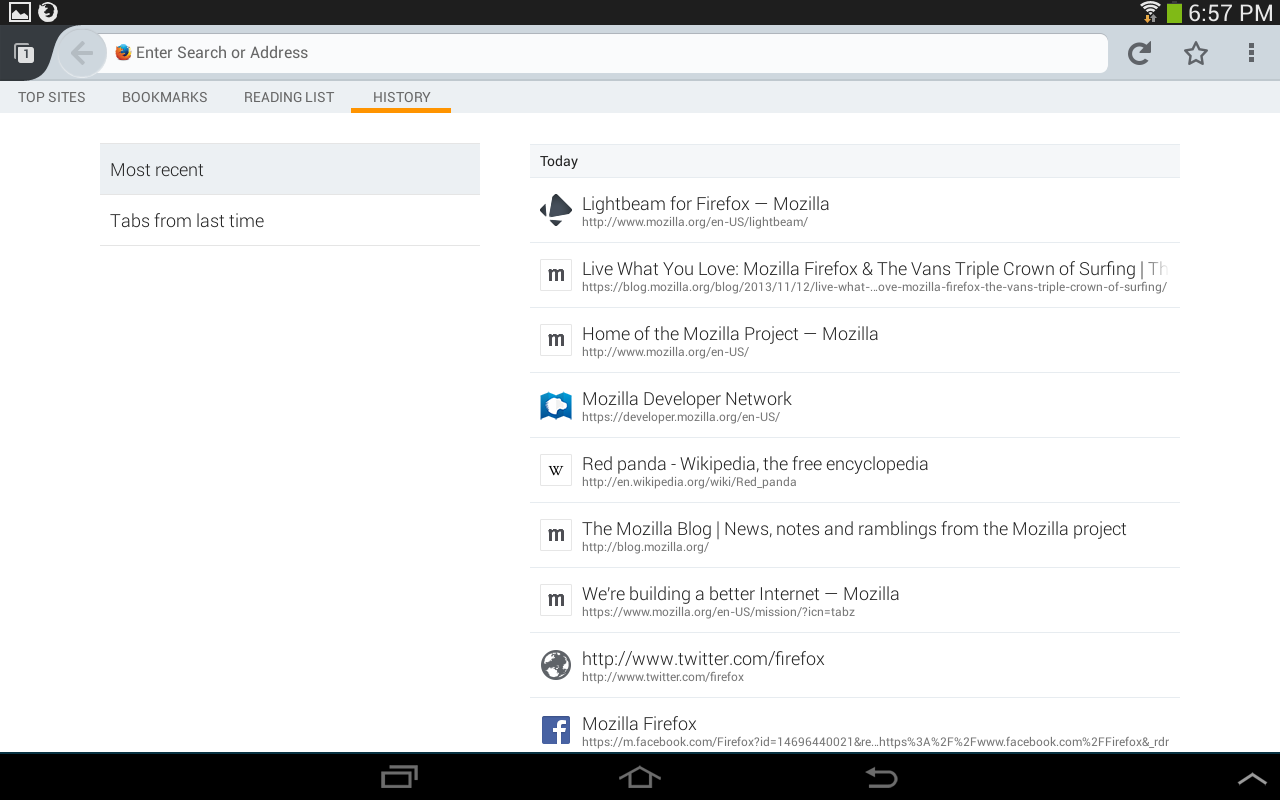The image size is (1280, 800).
Task: Switch to the Reading List tab
Action: (289, 97)
